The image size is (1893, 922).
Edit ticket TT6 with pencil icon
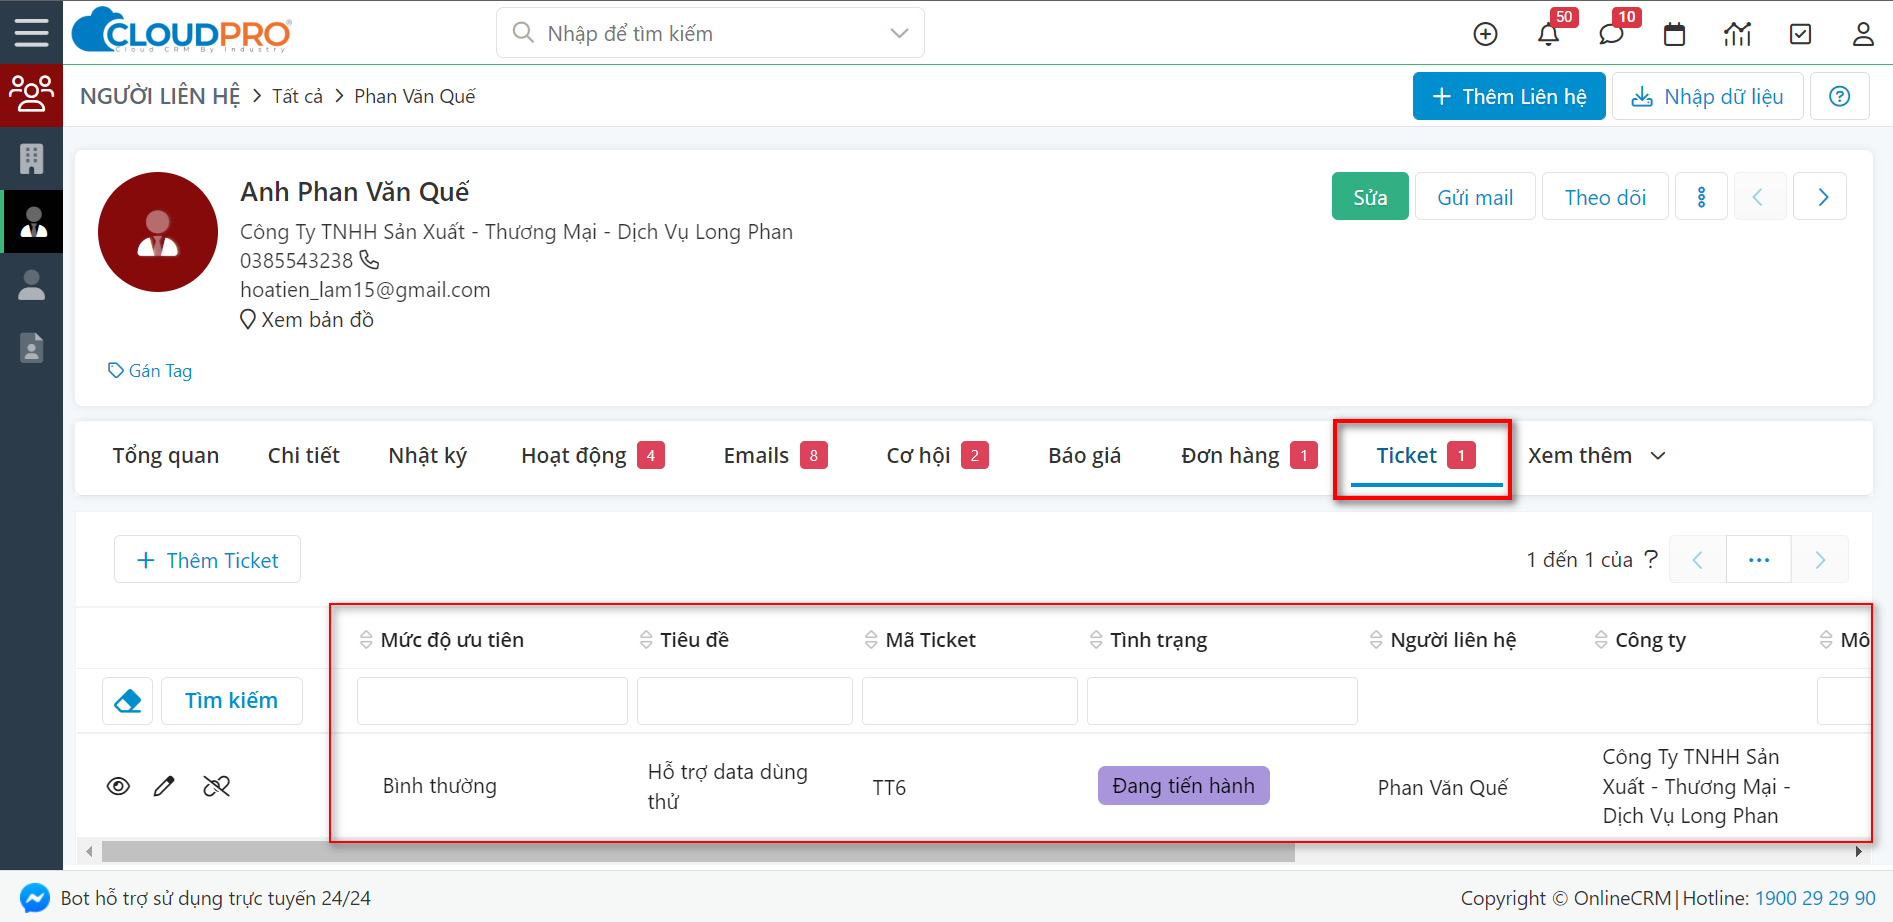coord(164,786)
